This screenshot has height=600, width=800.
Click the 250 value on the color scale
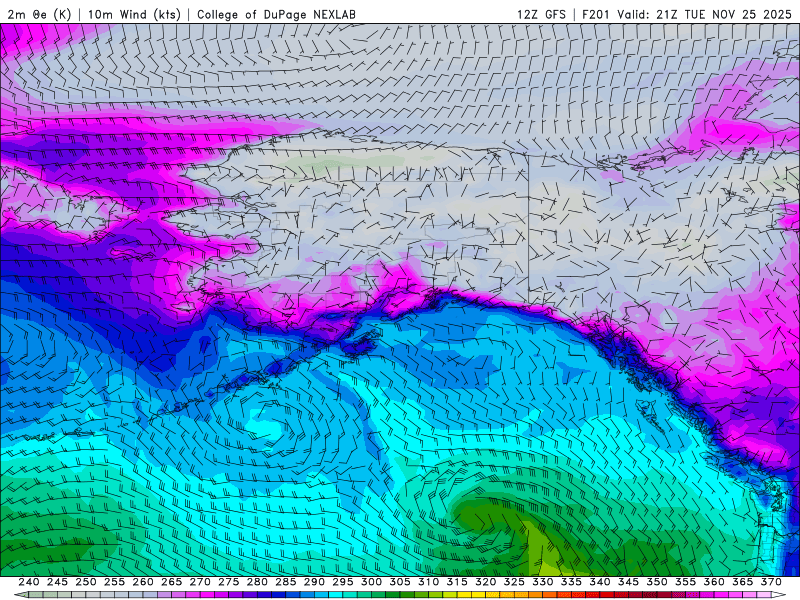86,582
